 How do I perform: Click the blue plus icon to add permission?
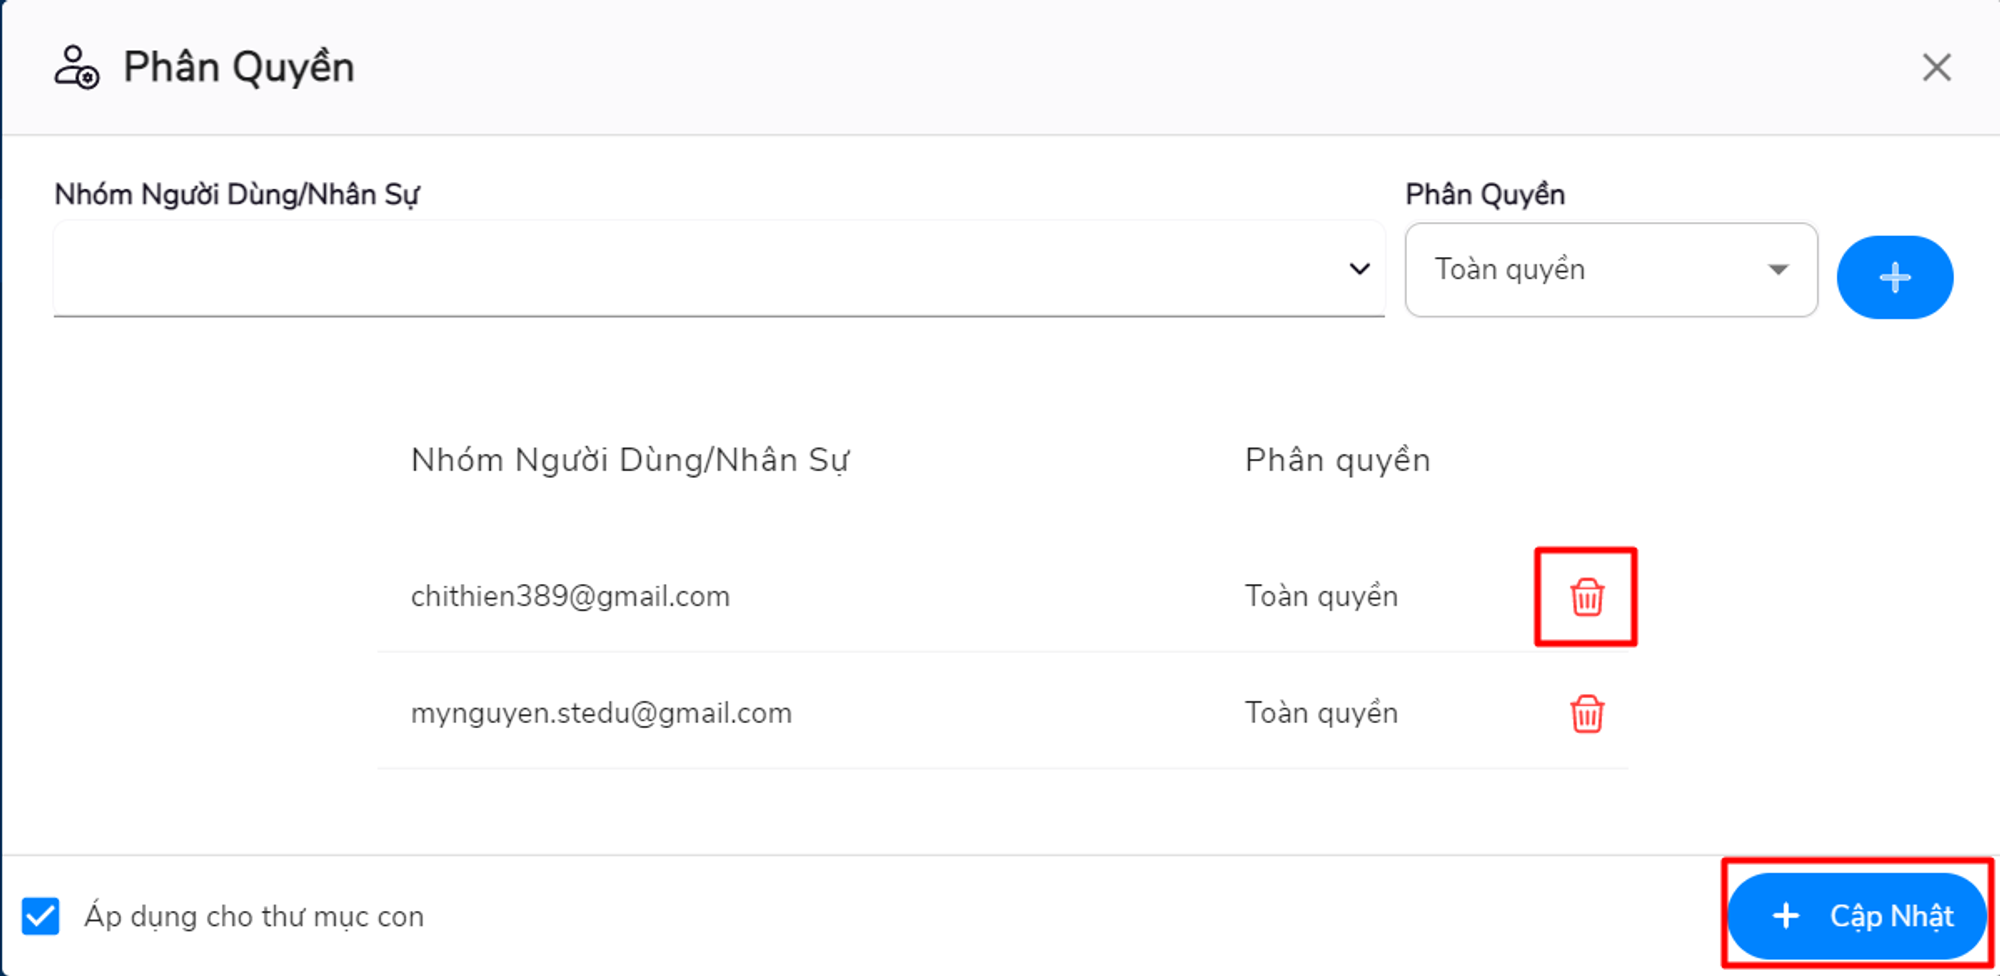click(x=1894, y=277)
